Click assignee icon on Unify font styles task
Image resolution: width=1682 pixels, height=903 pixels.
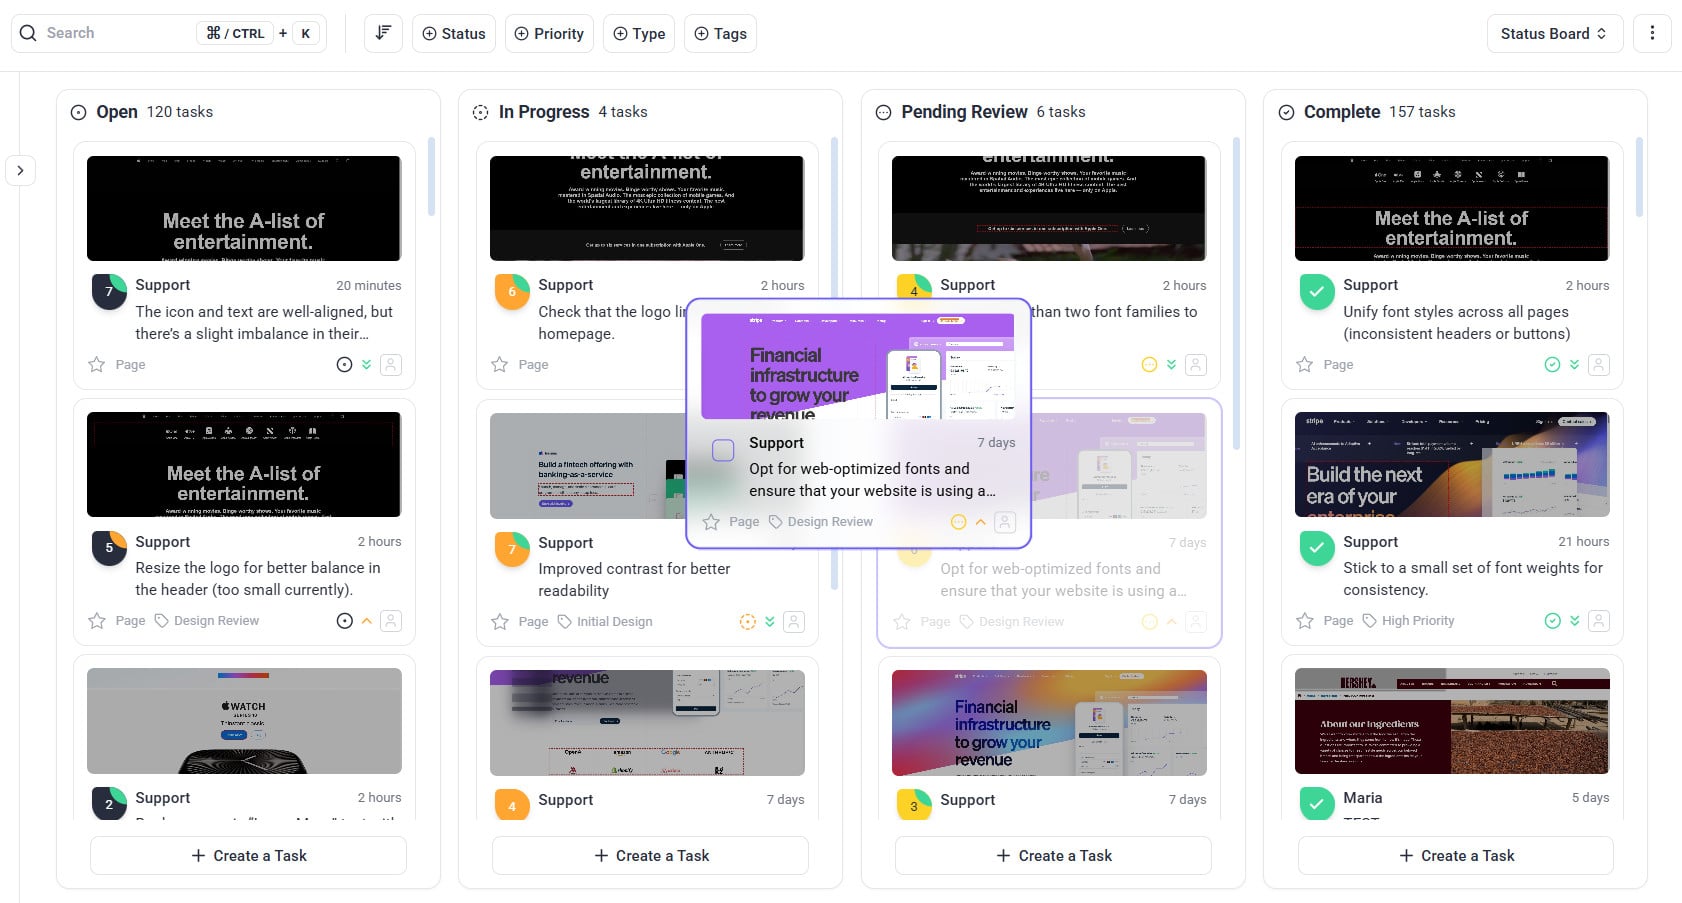tap(1599, 365)
